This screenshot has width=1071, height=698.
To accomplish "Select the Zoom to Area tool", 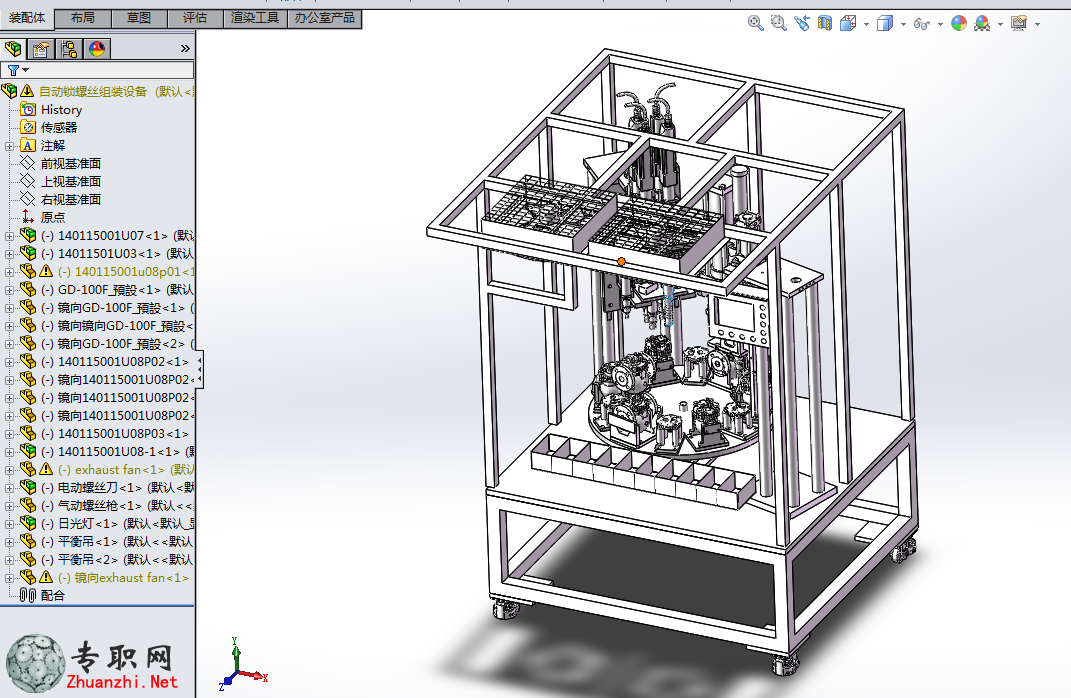I will click(x=779, y=23).
